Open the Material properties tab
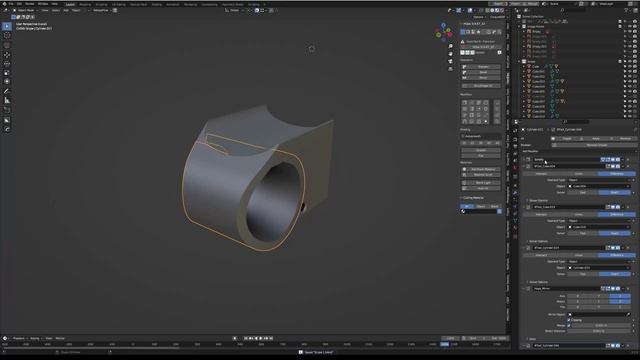 click(x=515, y=228)
